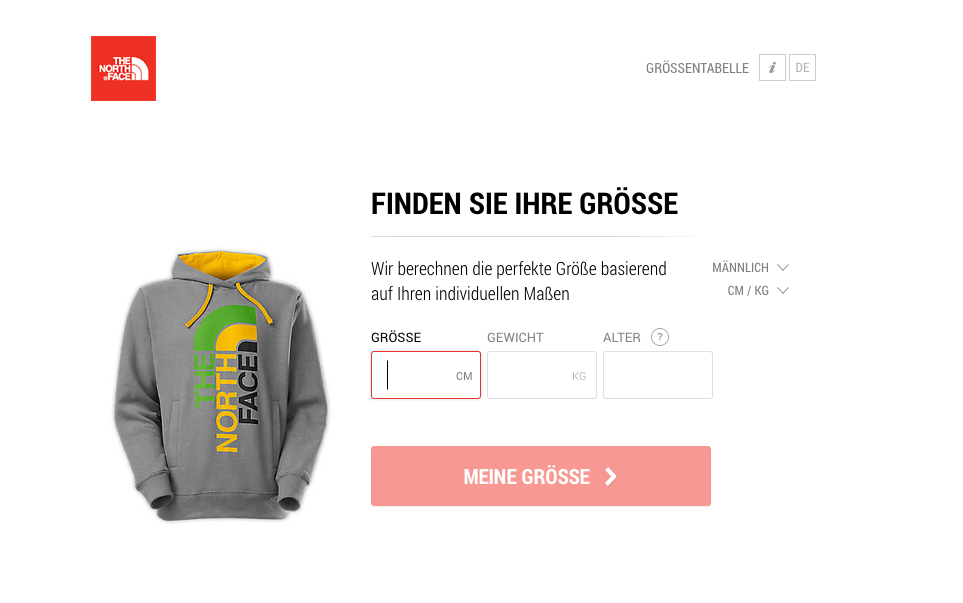Click The North Face logo
This screenshot has width=963, height=603.
pos(123,68)
